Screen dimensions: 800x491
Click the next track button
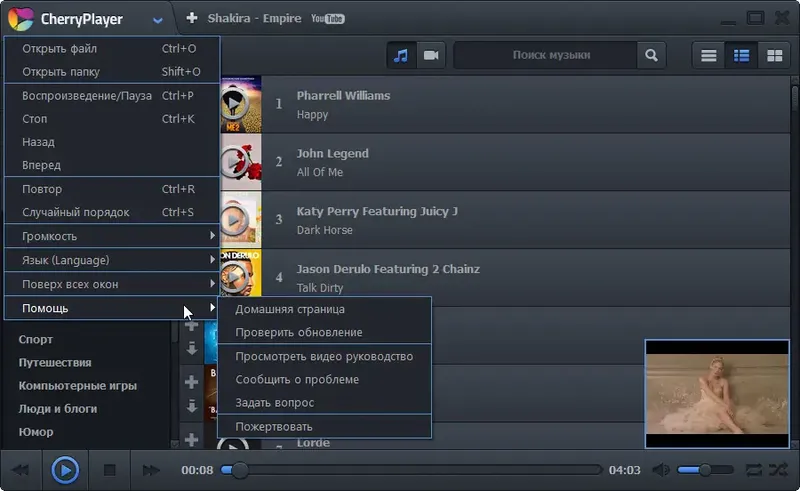tap(151, 470)
